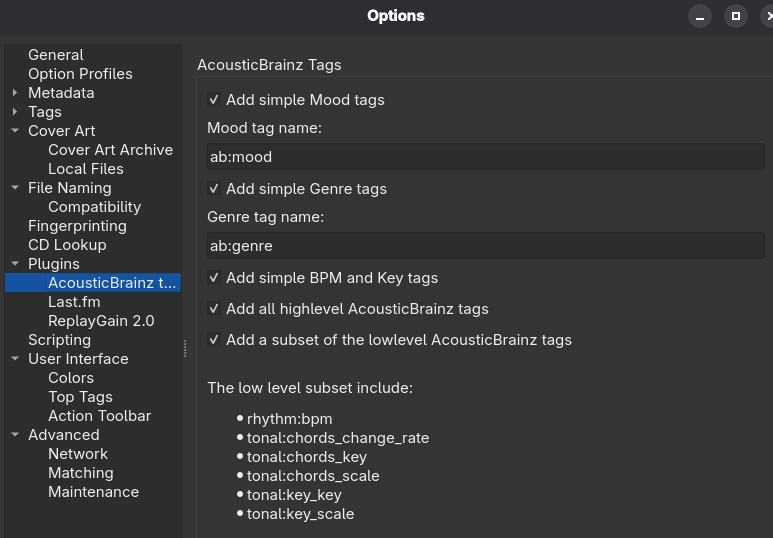
Task: Collapse the Cover Art section arrow
Action: 15,131
